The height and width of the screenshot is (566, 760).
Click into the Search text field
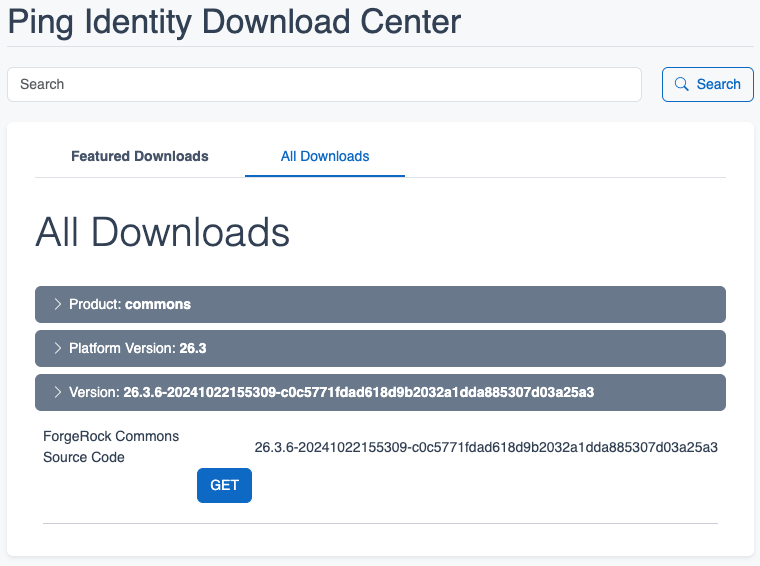[324, 84]
